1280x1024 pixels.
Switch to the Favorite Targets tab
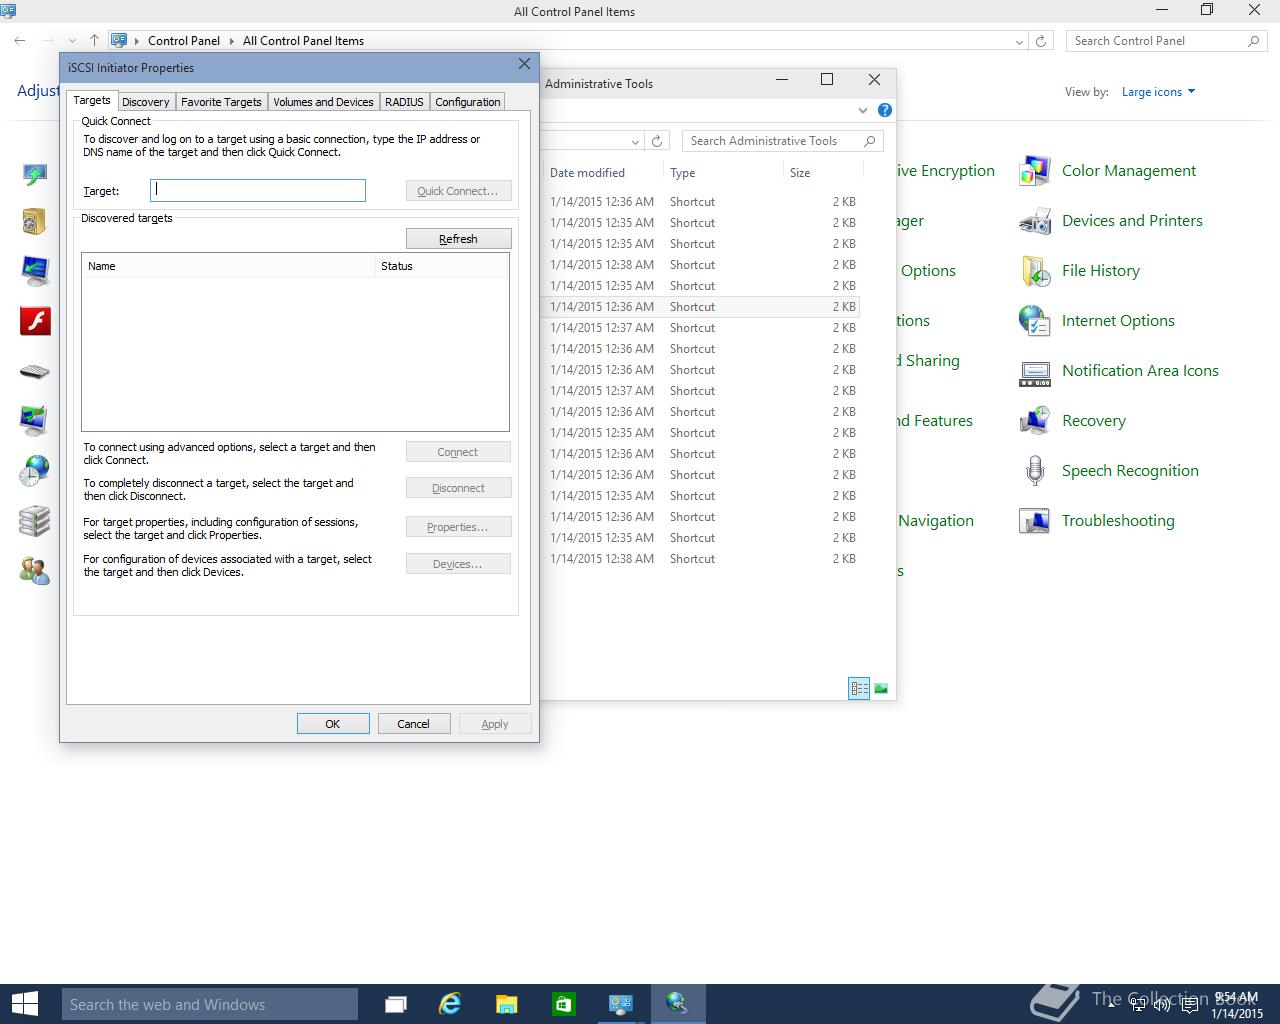[x=221, y=102]
